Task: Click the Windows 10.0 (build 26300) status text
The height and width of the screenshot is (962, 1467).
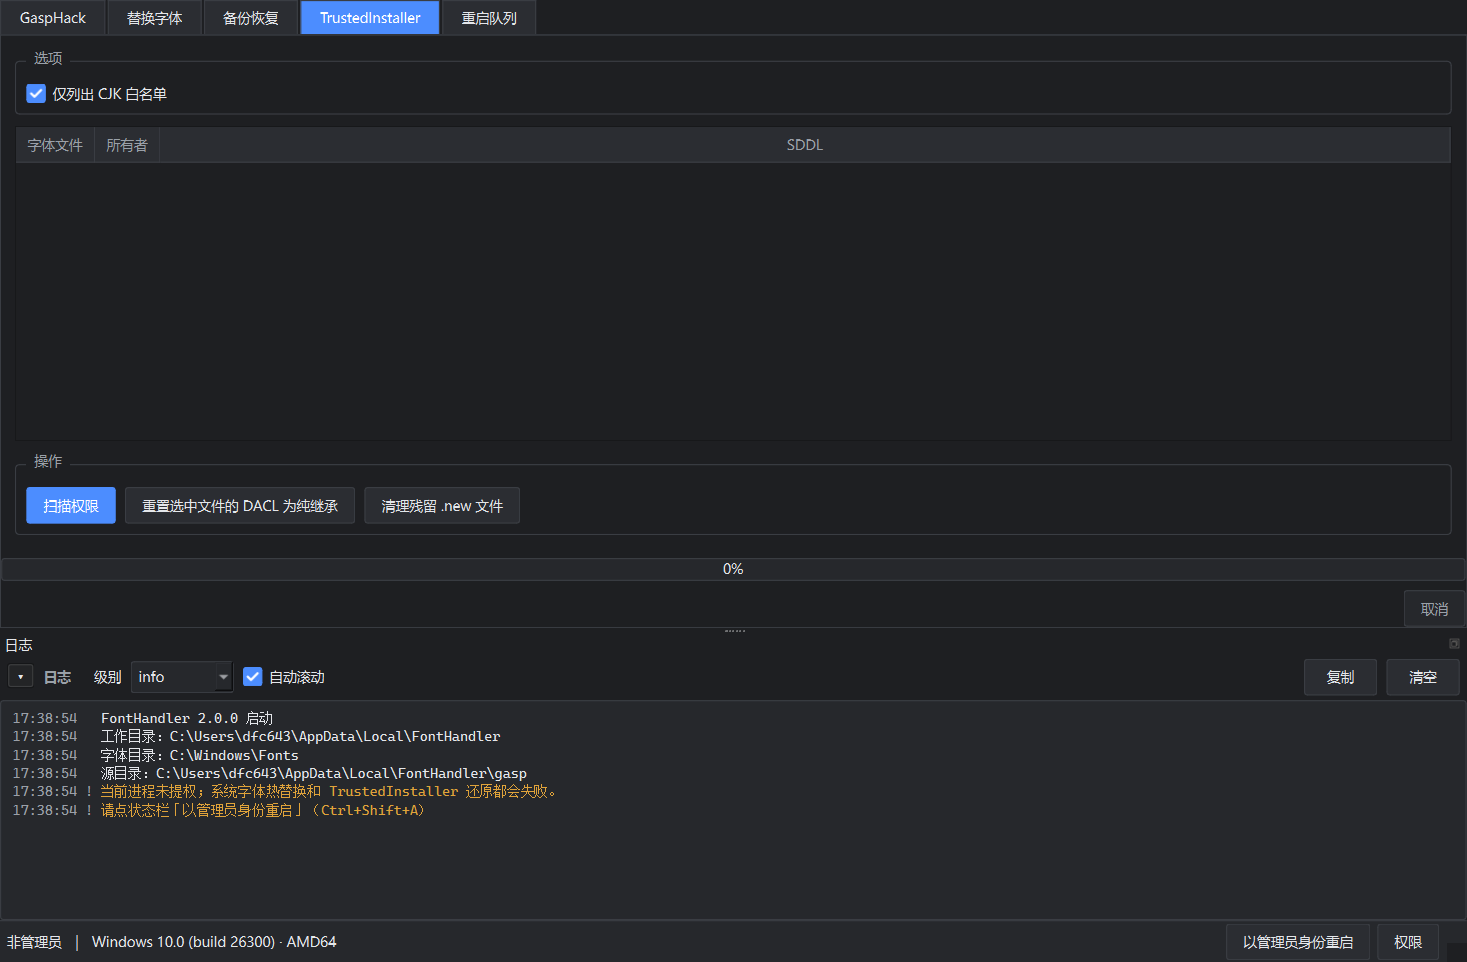Action: pyautogui.click(x=214, y=942)
